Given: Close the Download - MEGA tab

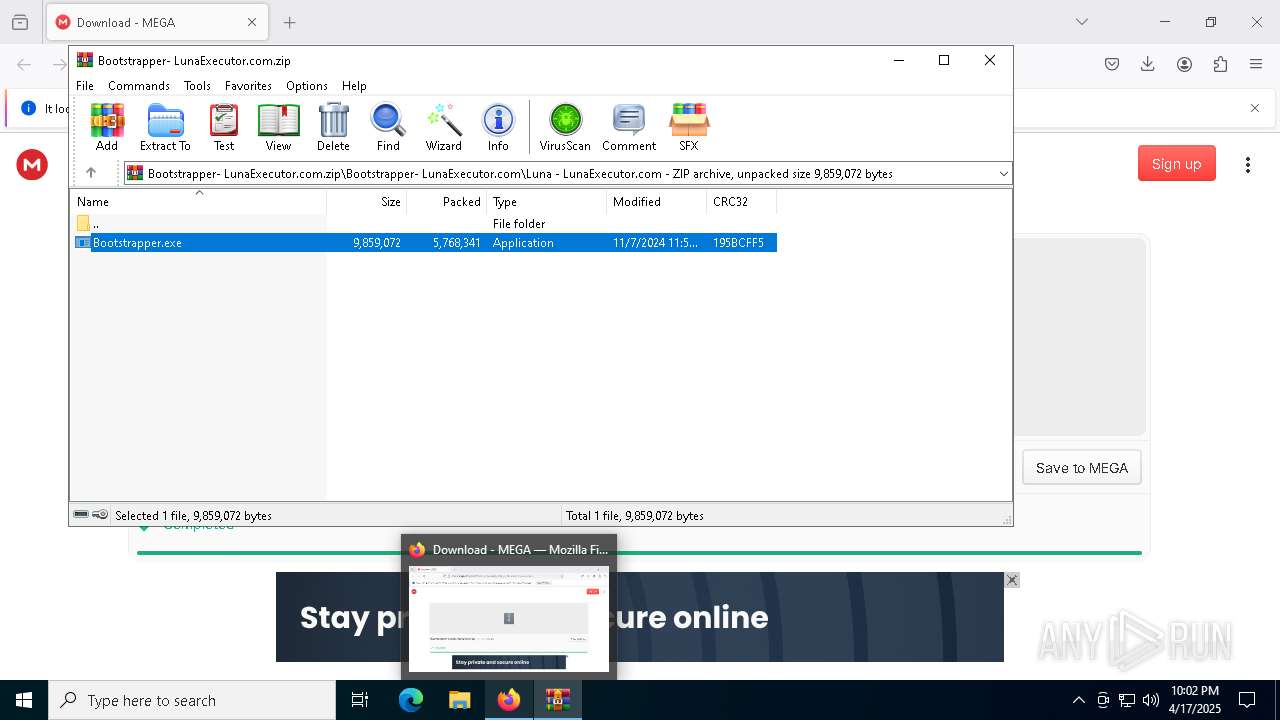Looking at the screenshot, I should click(252, 22).
